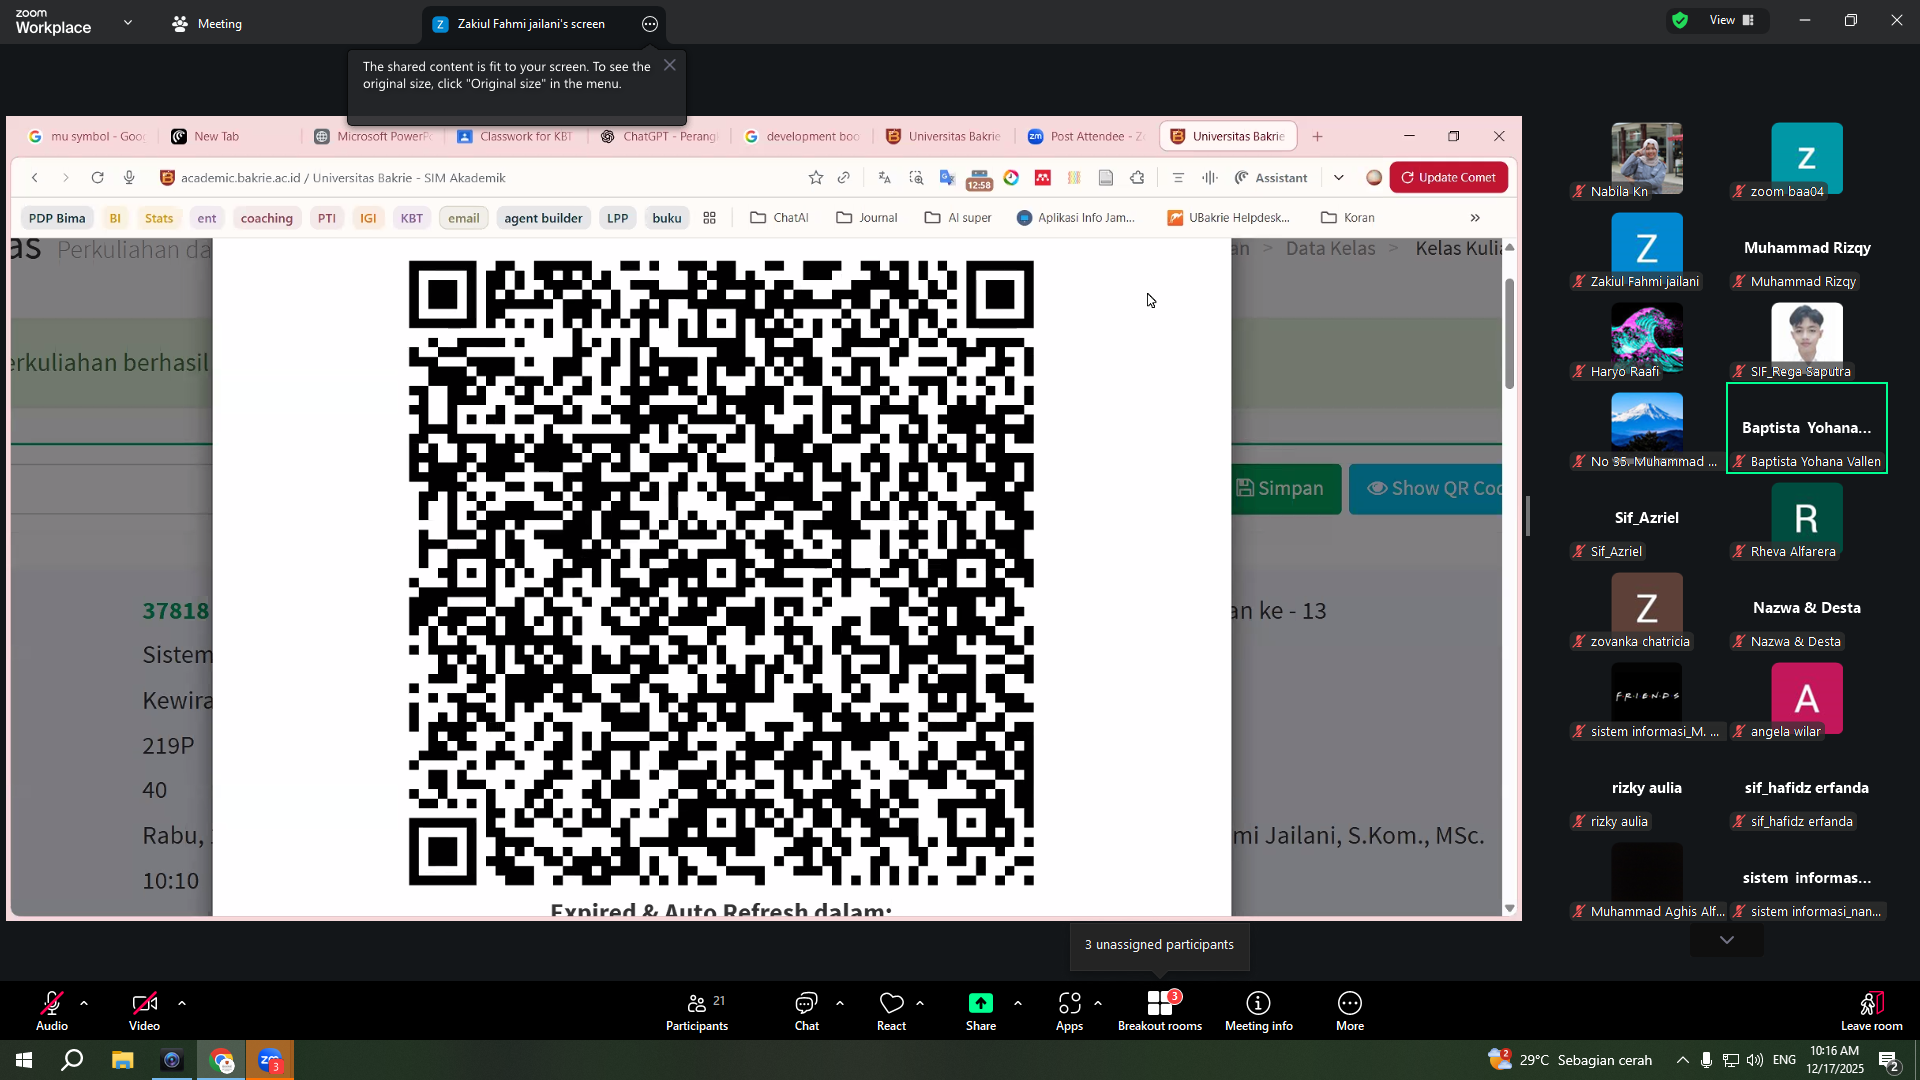Click the Show QR Code button
The image size is (1920, 1080).
click(1426, 489)
